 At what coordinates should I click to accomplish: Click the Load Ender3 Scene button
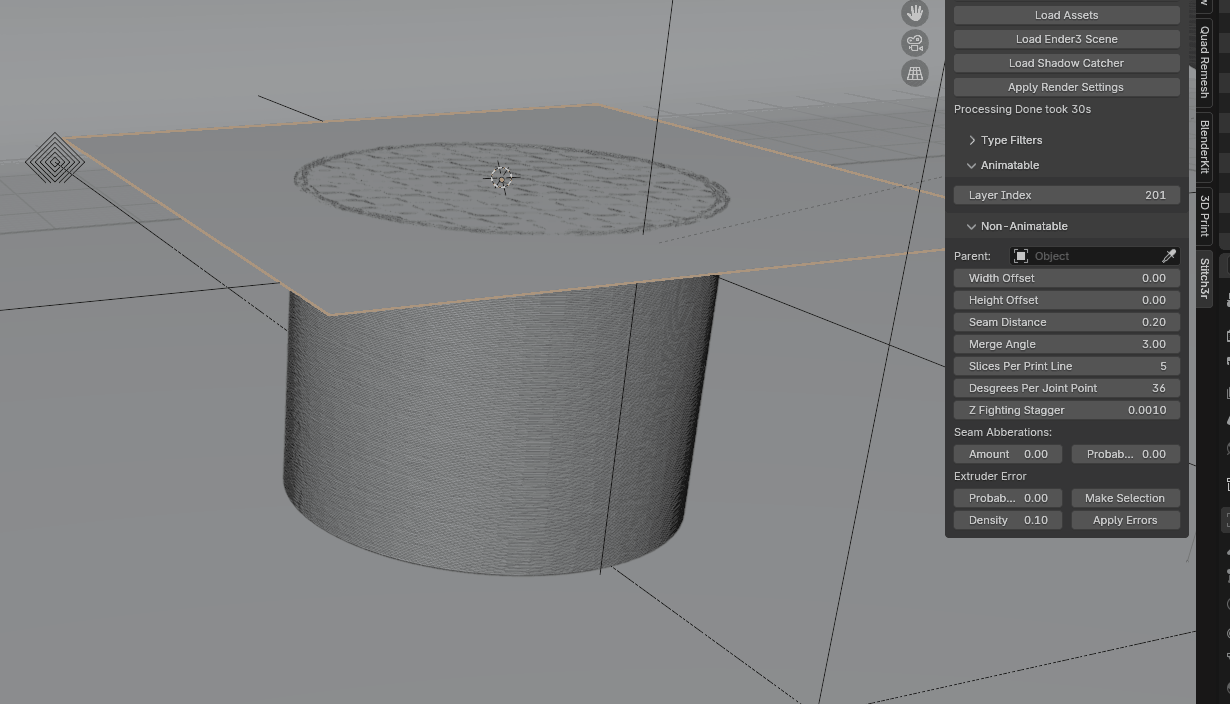point(1066,39)
